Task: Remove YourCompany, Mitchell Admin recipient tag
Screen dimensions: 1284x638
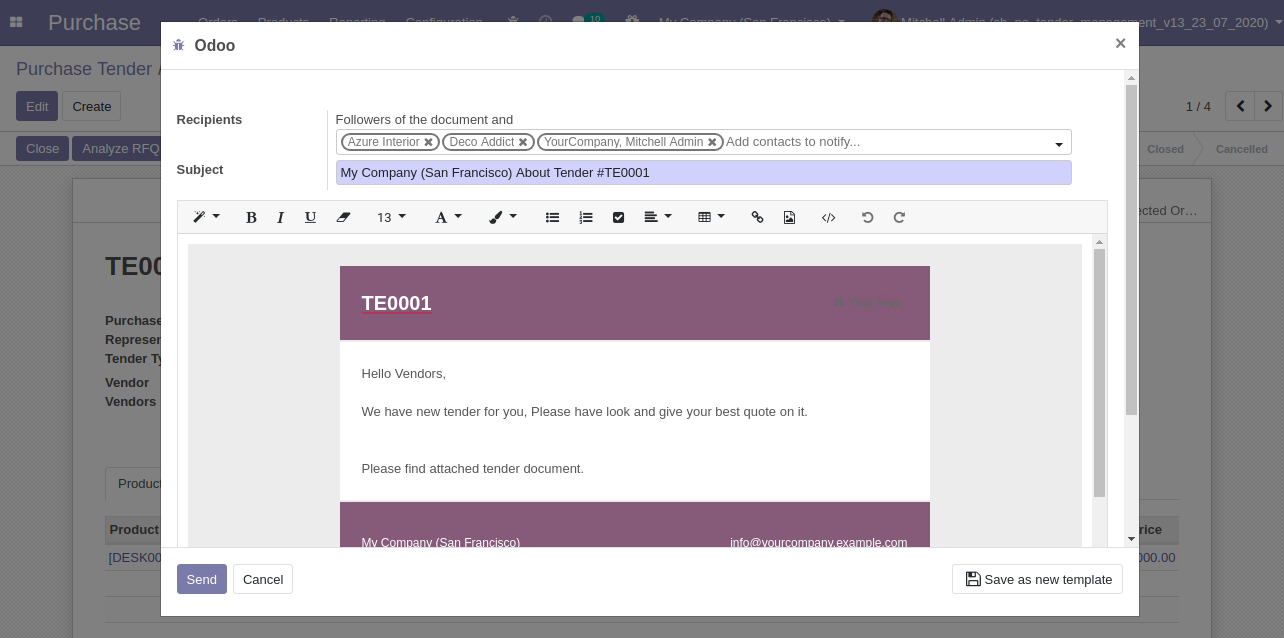Action: pyautogui.click(x=712, y=142)
